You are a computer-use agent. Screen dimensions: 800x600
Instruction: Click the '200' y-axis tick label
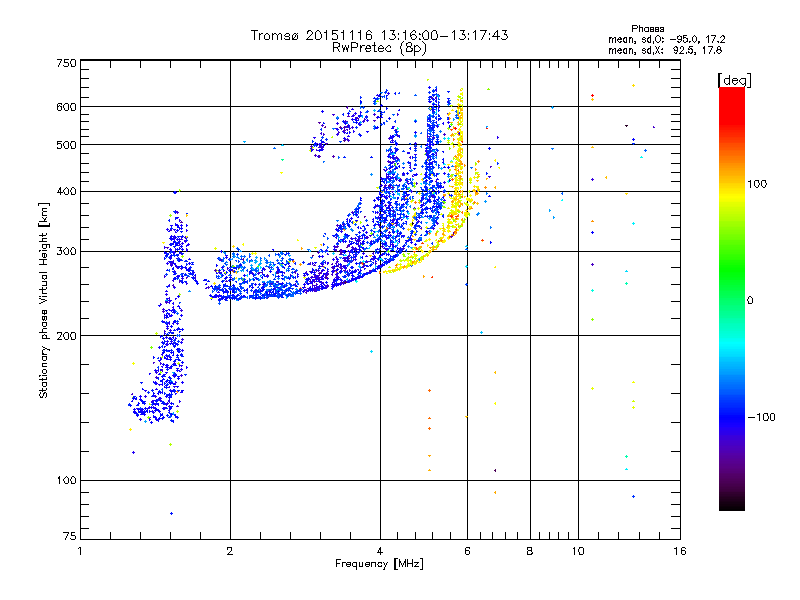pyautogui.click(x=66, y=336)
